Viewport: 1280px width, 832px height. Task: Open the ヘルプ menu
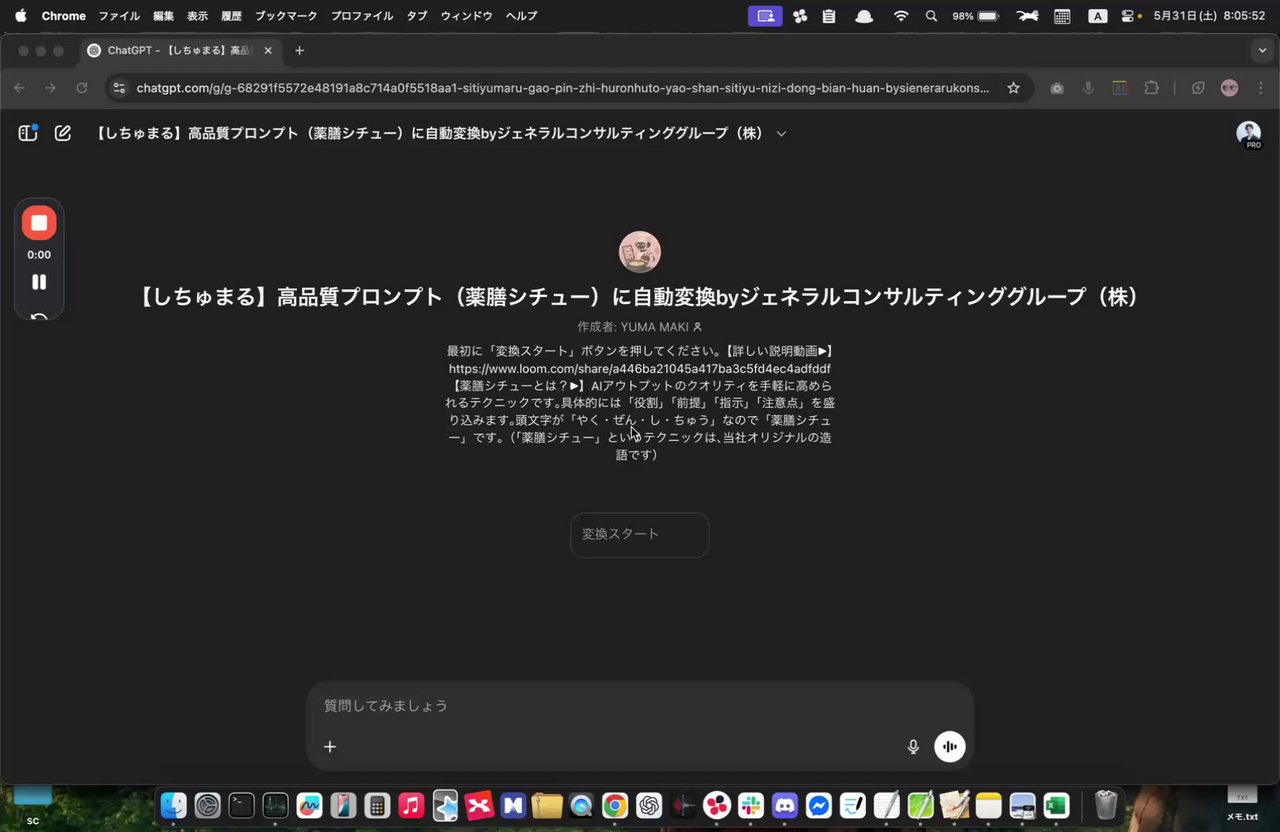(x=521, y=16)
